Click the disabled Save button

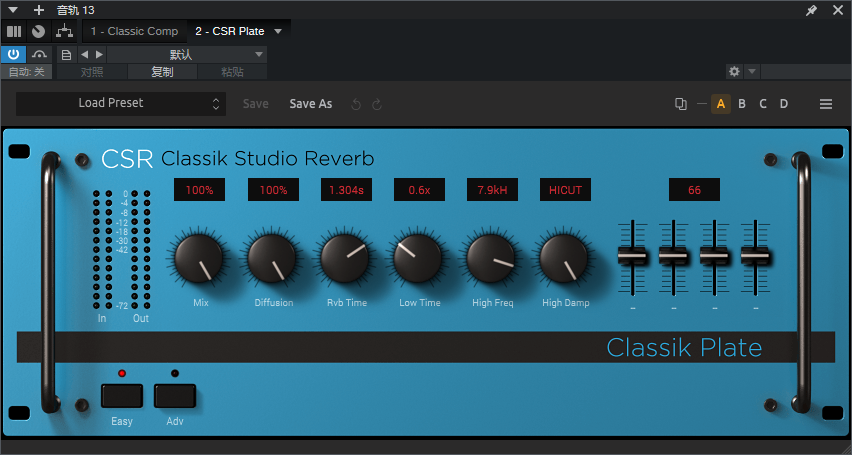(x=255, y=104)
